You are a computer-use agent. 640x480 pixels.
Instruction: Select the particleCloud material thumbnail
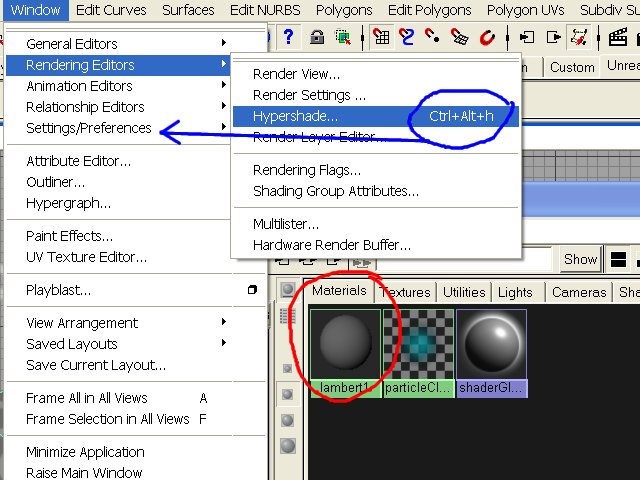coord(418,344)
